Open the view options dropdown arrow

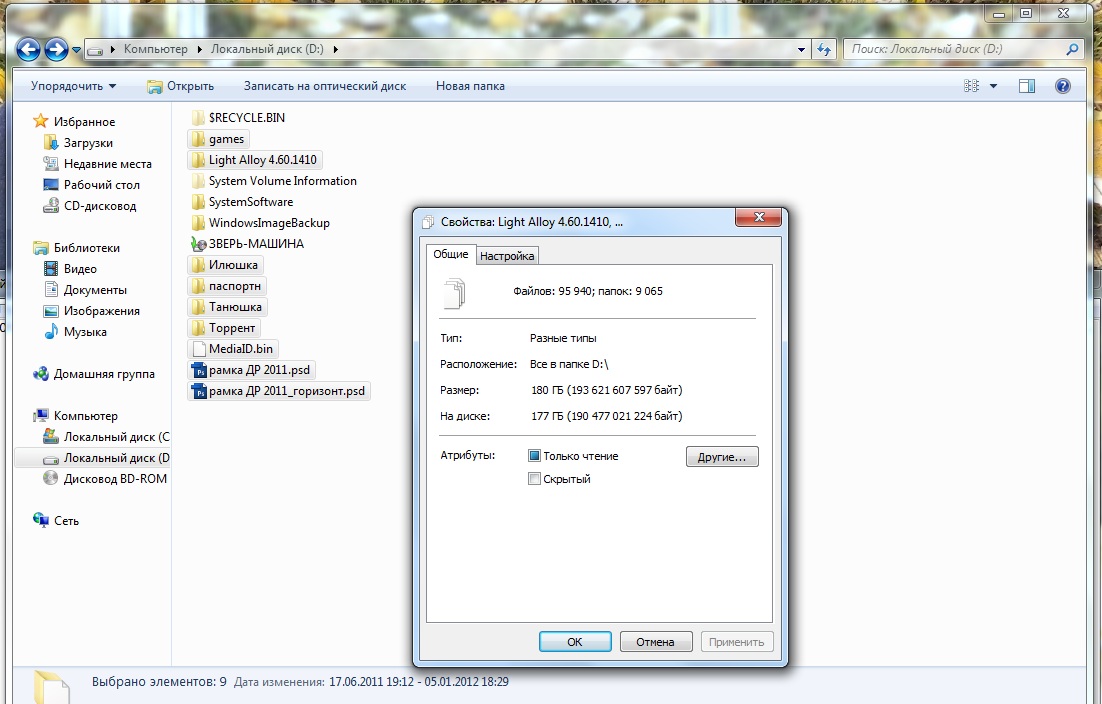point(993,86)
